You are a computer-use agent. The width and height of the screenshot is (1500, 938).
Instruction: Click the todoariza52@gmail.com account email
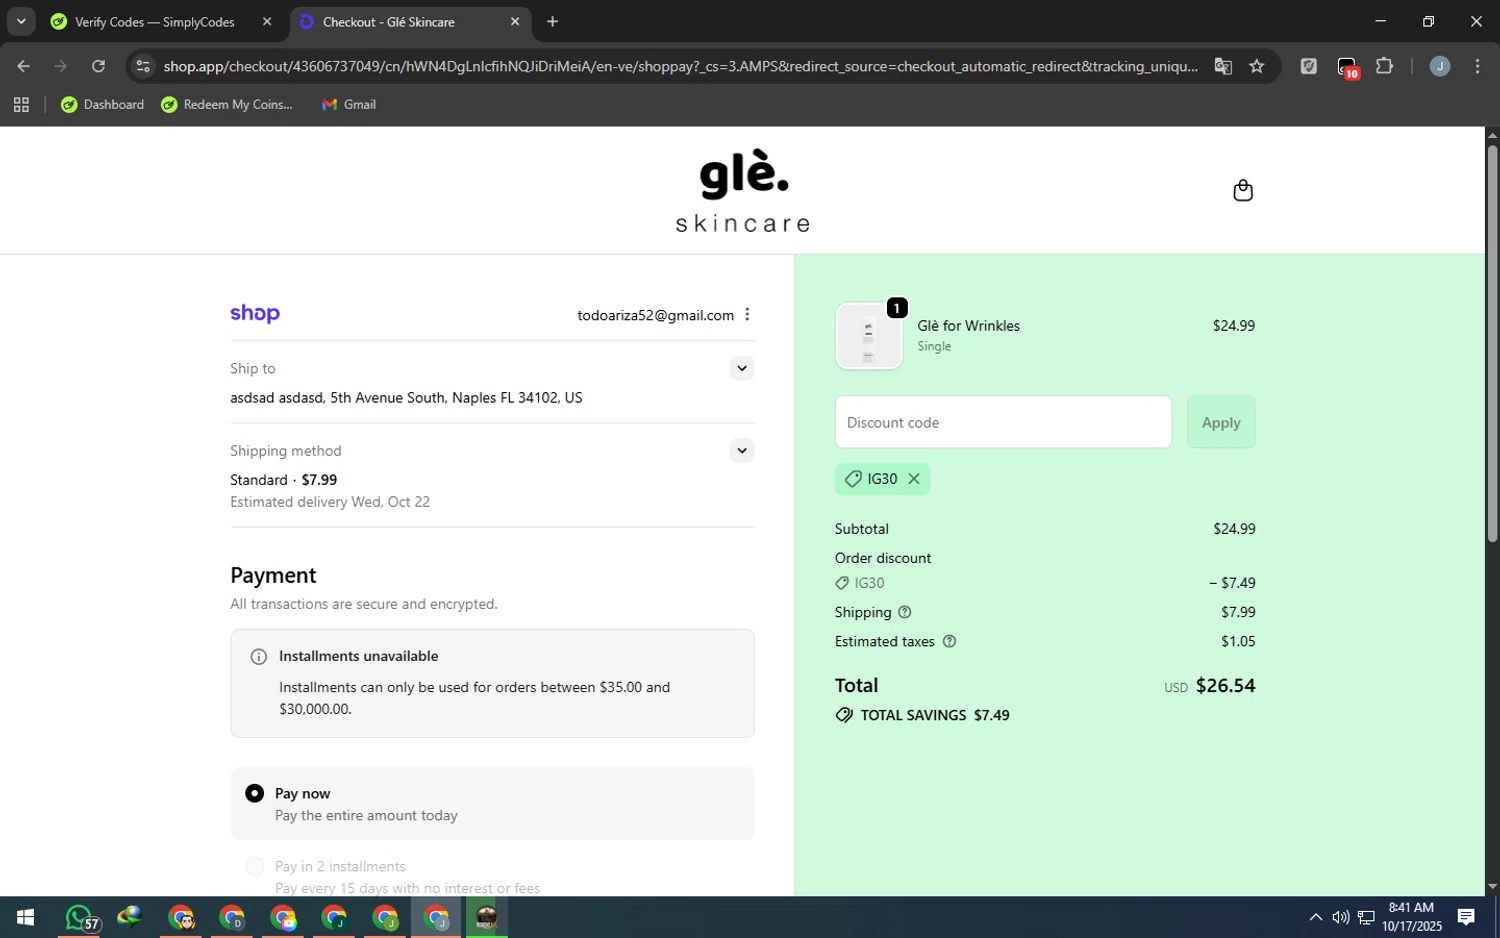click(655, 315)
